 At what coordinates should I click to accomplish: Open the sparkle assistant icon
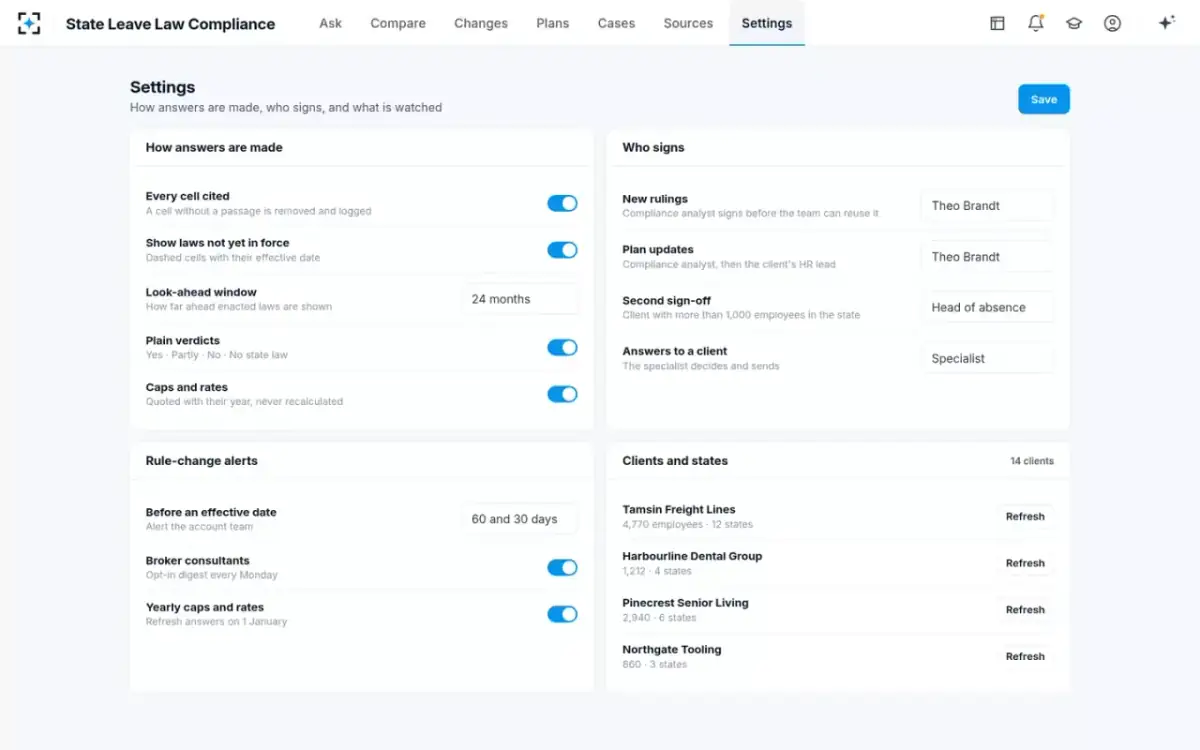(x=1166, y=23)
